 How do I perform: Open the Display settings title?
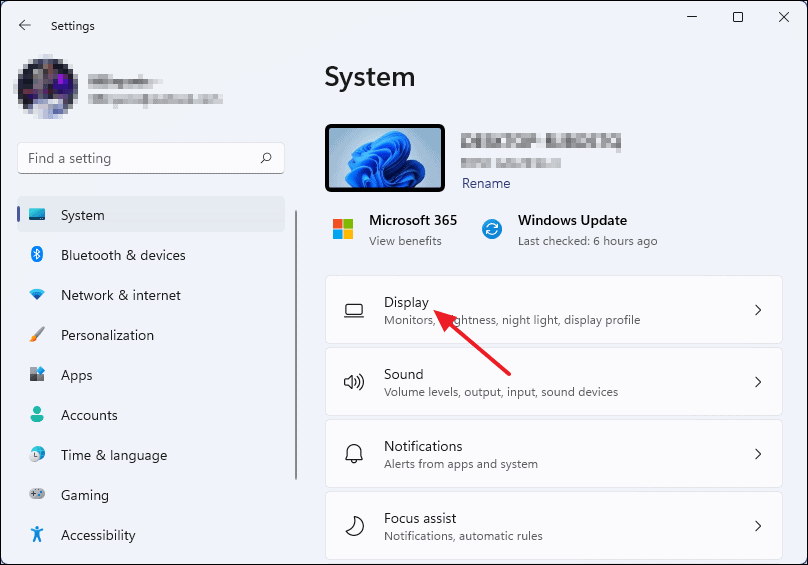tap(406, 302)
